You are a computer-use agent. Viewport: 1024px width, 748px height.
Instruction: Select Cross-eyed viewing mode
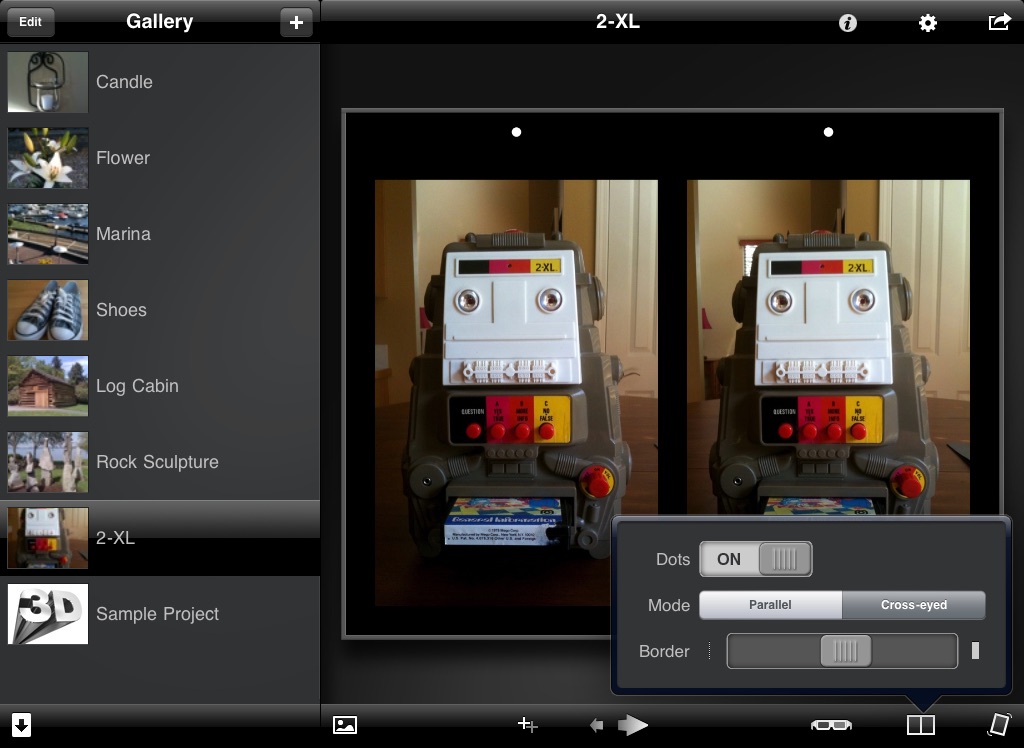[914, 605]
